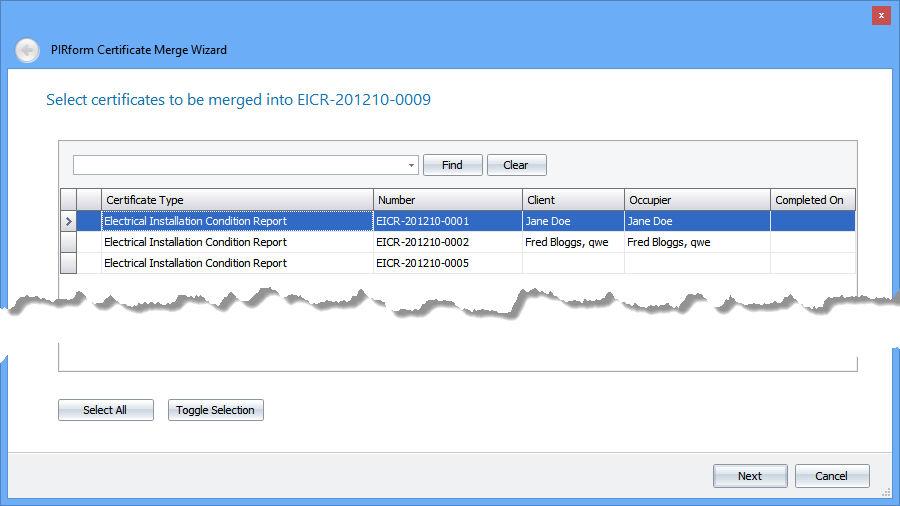Sort by the Occupier column header
Viewport: 900px width, 506px height.
pos(696,200)
